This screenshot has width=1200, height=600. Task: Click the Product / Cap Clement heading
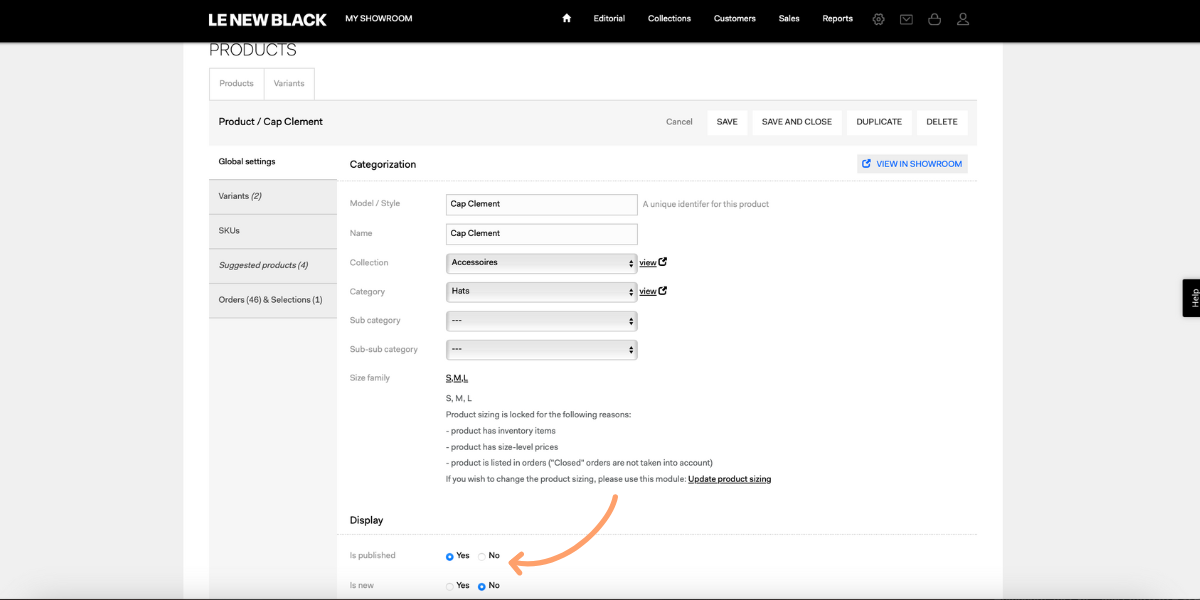(271, 122)
